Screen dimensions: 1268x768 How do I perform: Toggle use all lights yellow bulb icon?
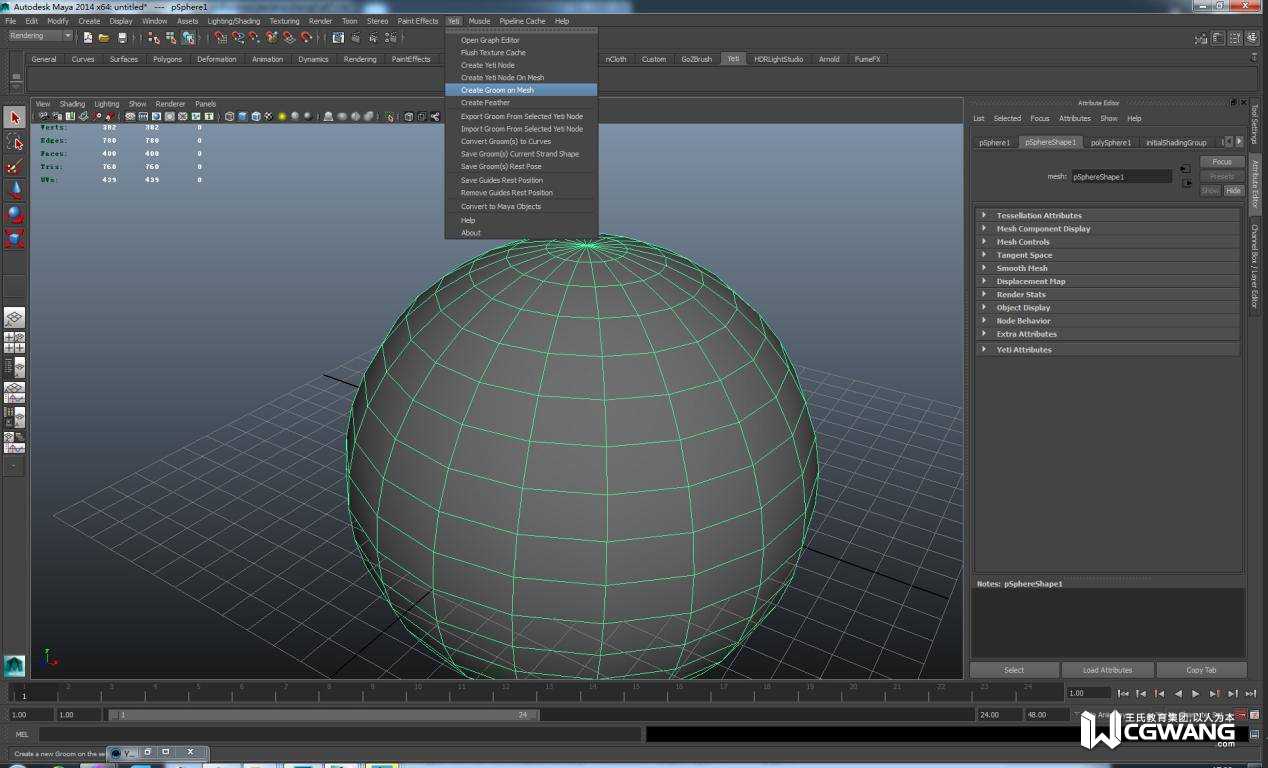(x=282, y=117)
